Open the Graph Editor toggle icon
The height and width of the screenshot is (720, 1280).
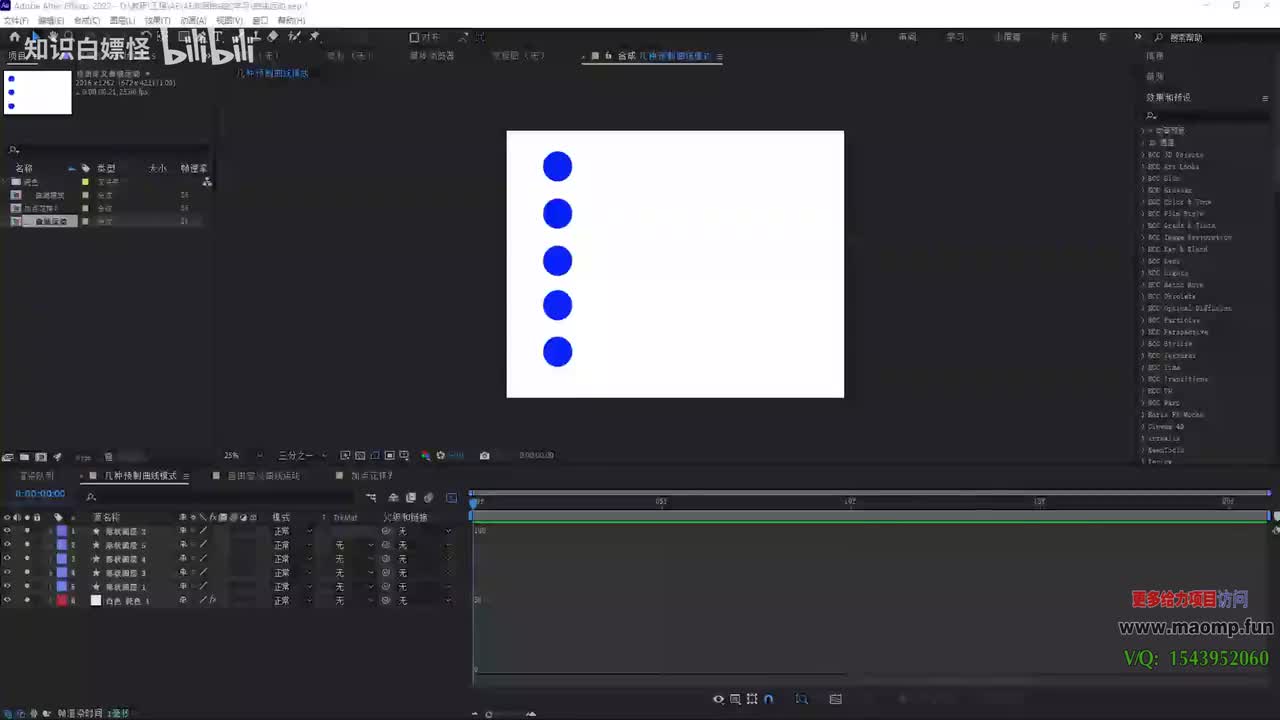click(x=451, y=497)
